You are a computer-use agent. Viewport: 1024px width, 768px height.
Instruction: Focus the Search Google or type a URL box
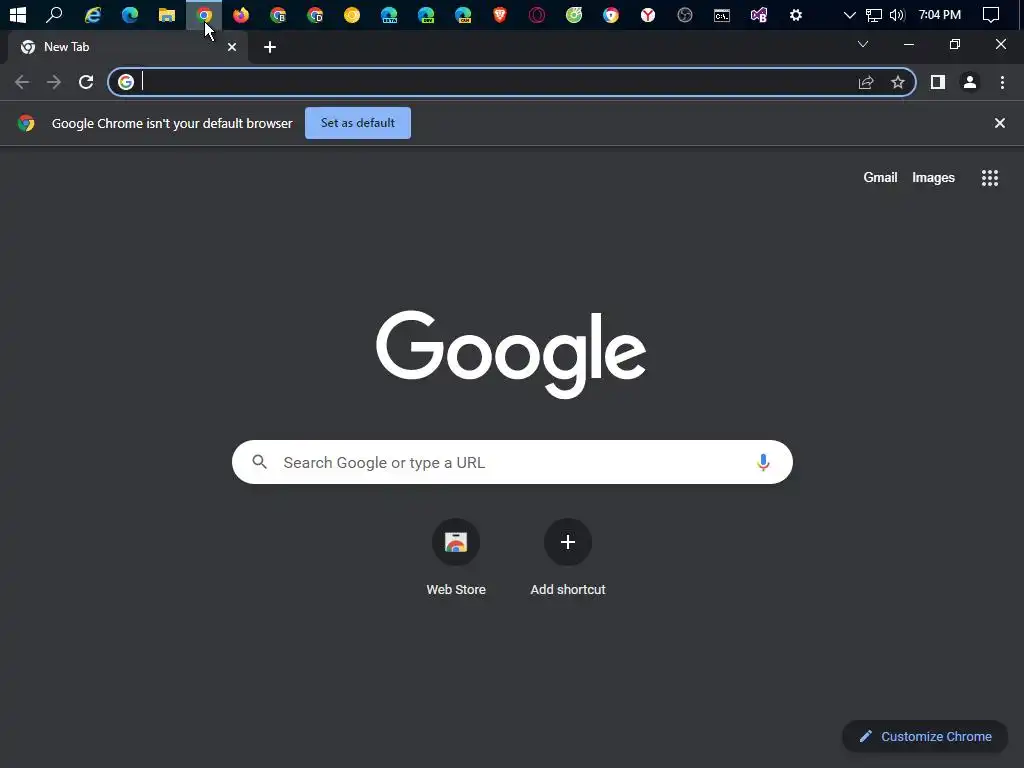pyautogui.click(x=513, y=462)
